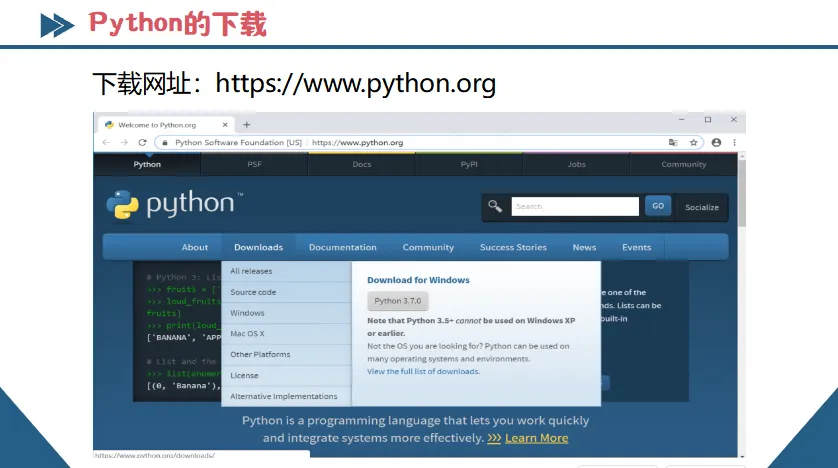Choose All releases in Downloads submenu
838x468 pixels.
286,271
